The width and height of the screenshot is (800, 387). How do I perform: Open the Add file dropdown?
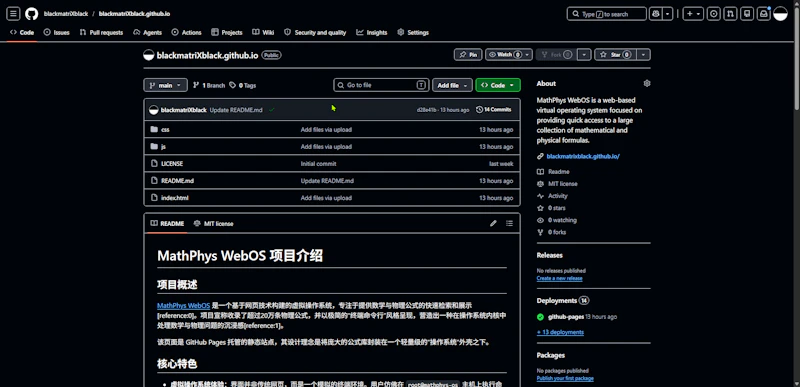[x=452, y=85]
